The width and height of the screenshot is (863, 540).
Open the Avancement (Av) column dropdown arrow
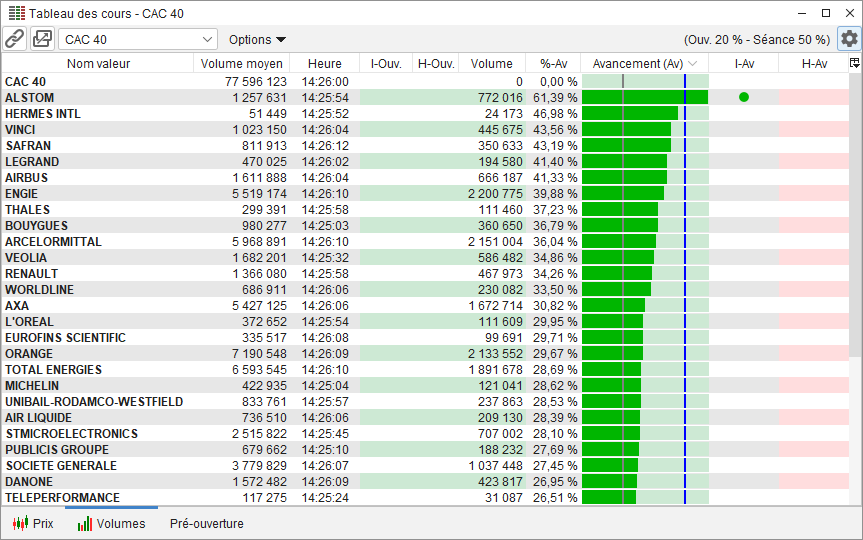click(x=693, y=64)
